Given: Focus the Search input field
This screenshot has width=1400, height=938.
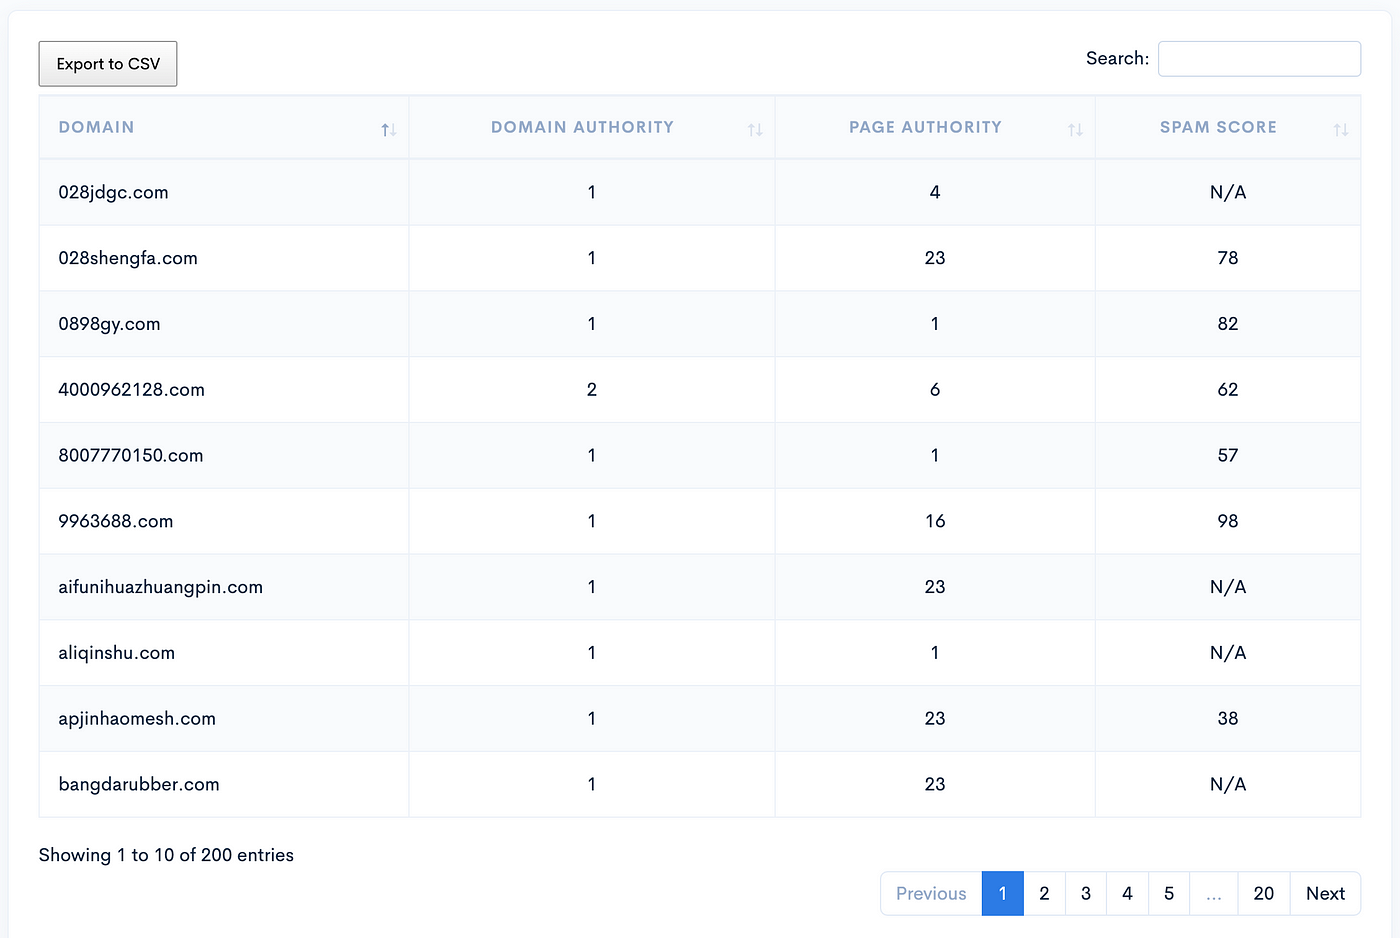Looking at the screenshot, I should click(1259, 59).
